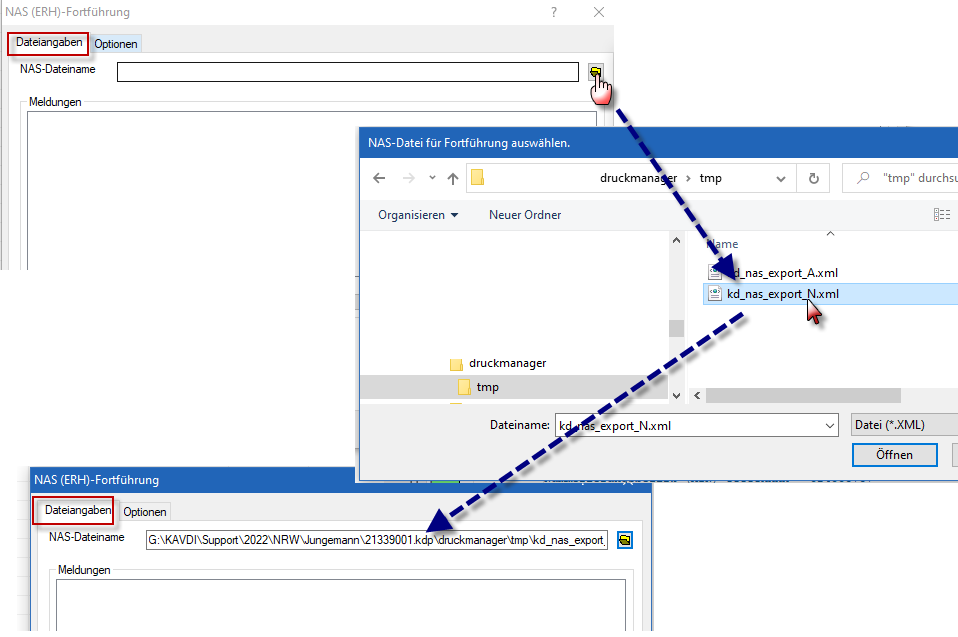The height and width of the screenshot is (637, 958).
Task: Navigate up one folder level with the up arrow
Action: pos(453,179)
